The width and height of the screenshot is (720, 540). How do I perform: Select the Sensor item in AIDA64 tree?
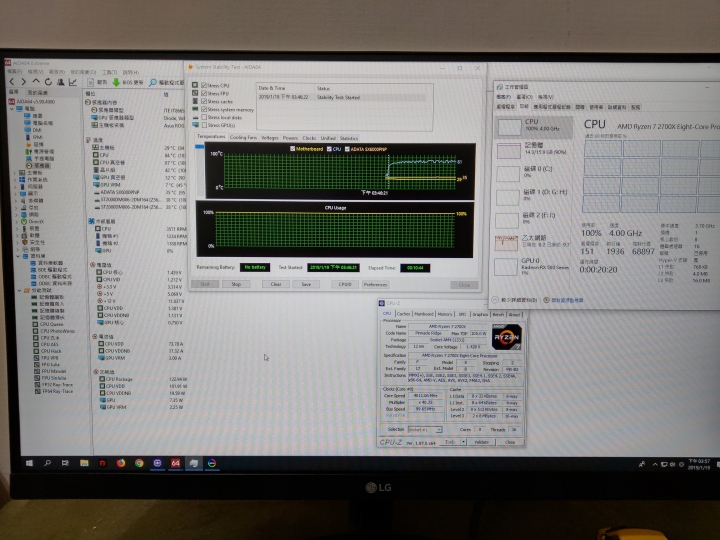tap(38, 165)
